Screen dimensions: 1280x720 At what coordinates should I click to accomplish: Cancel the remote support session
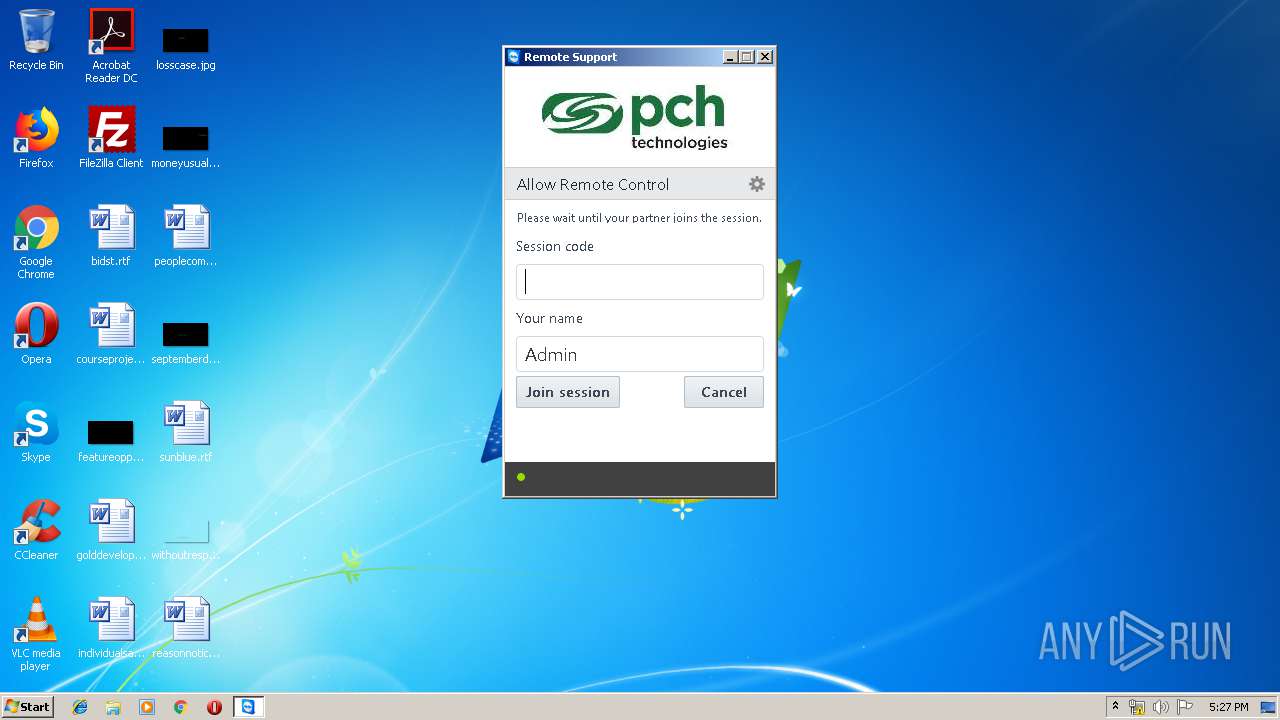point(724,392)
